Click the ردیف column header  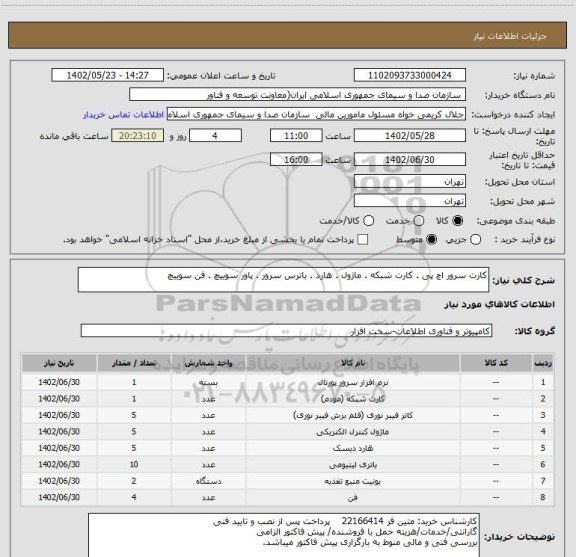click(543, 363)
